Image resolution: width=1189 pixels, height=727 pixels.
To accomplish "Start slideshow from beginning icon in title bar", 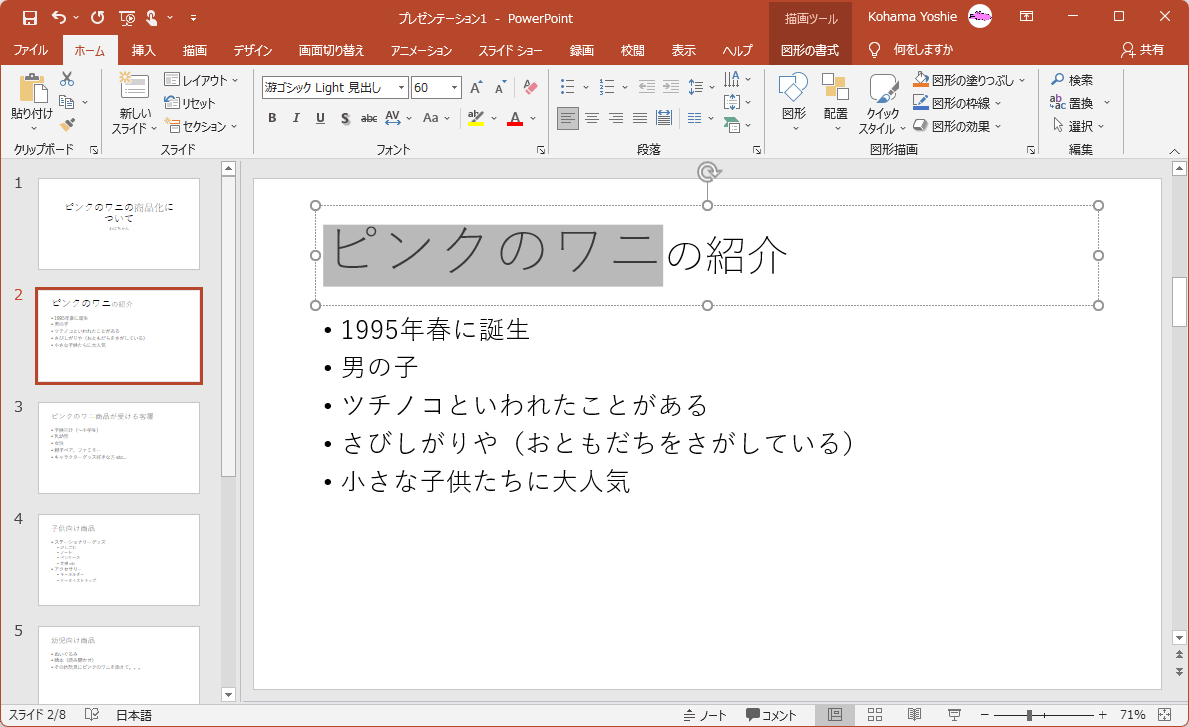I will (x=127, y=17).
